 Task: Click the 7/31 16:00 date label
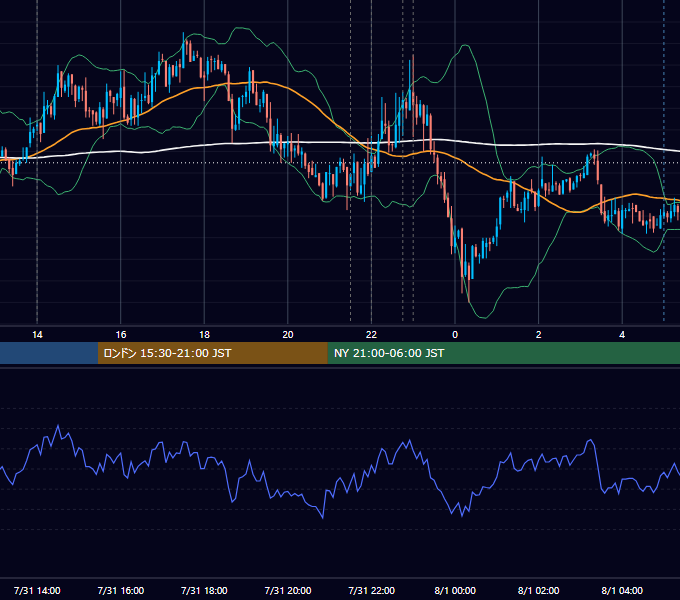point(121,590)
